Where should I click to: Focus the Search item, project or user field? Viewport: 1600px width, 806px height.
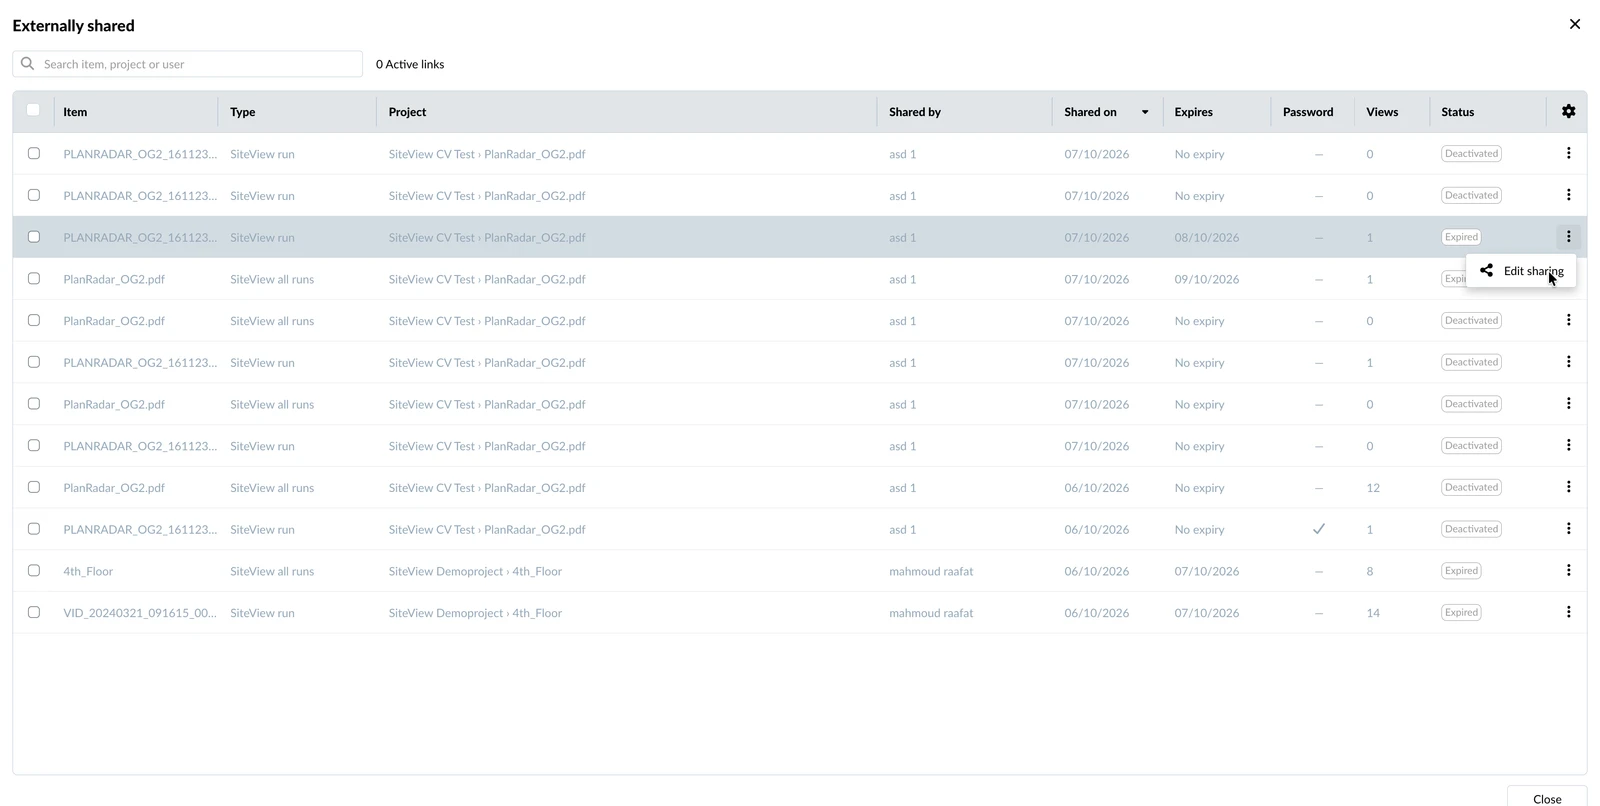pyautogui.click(x=187, y=64)
